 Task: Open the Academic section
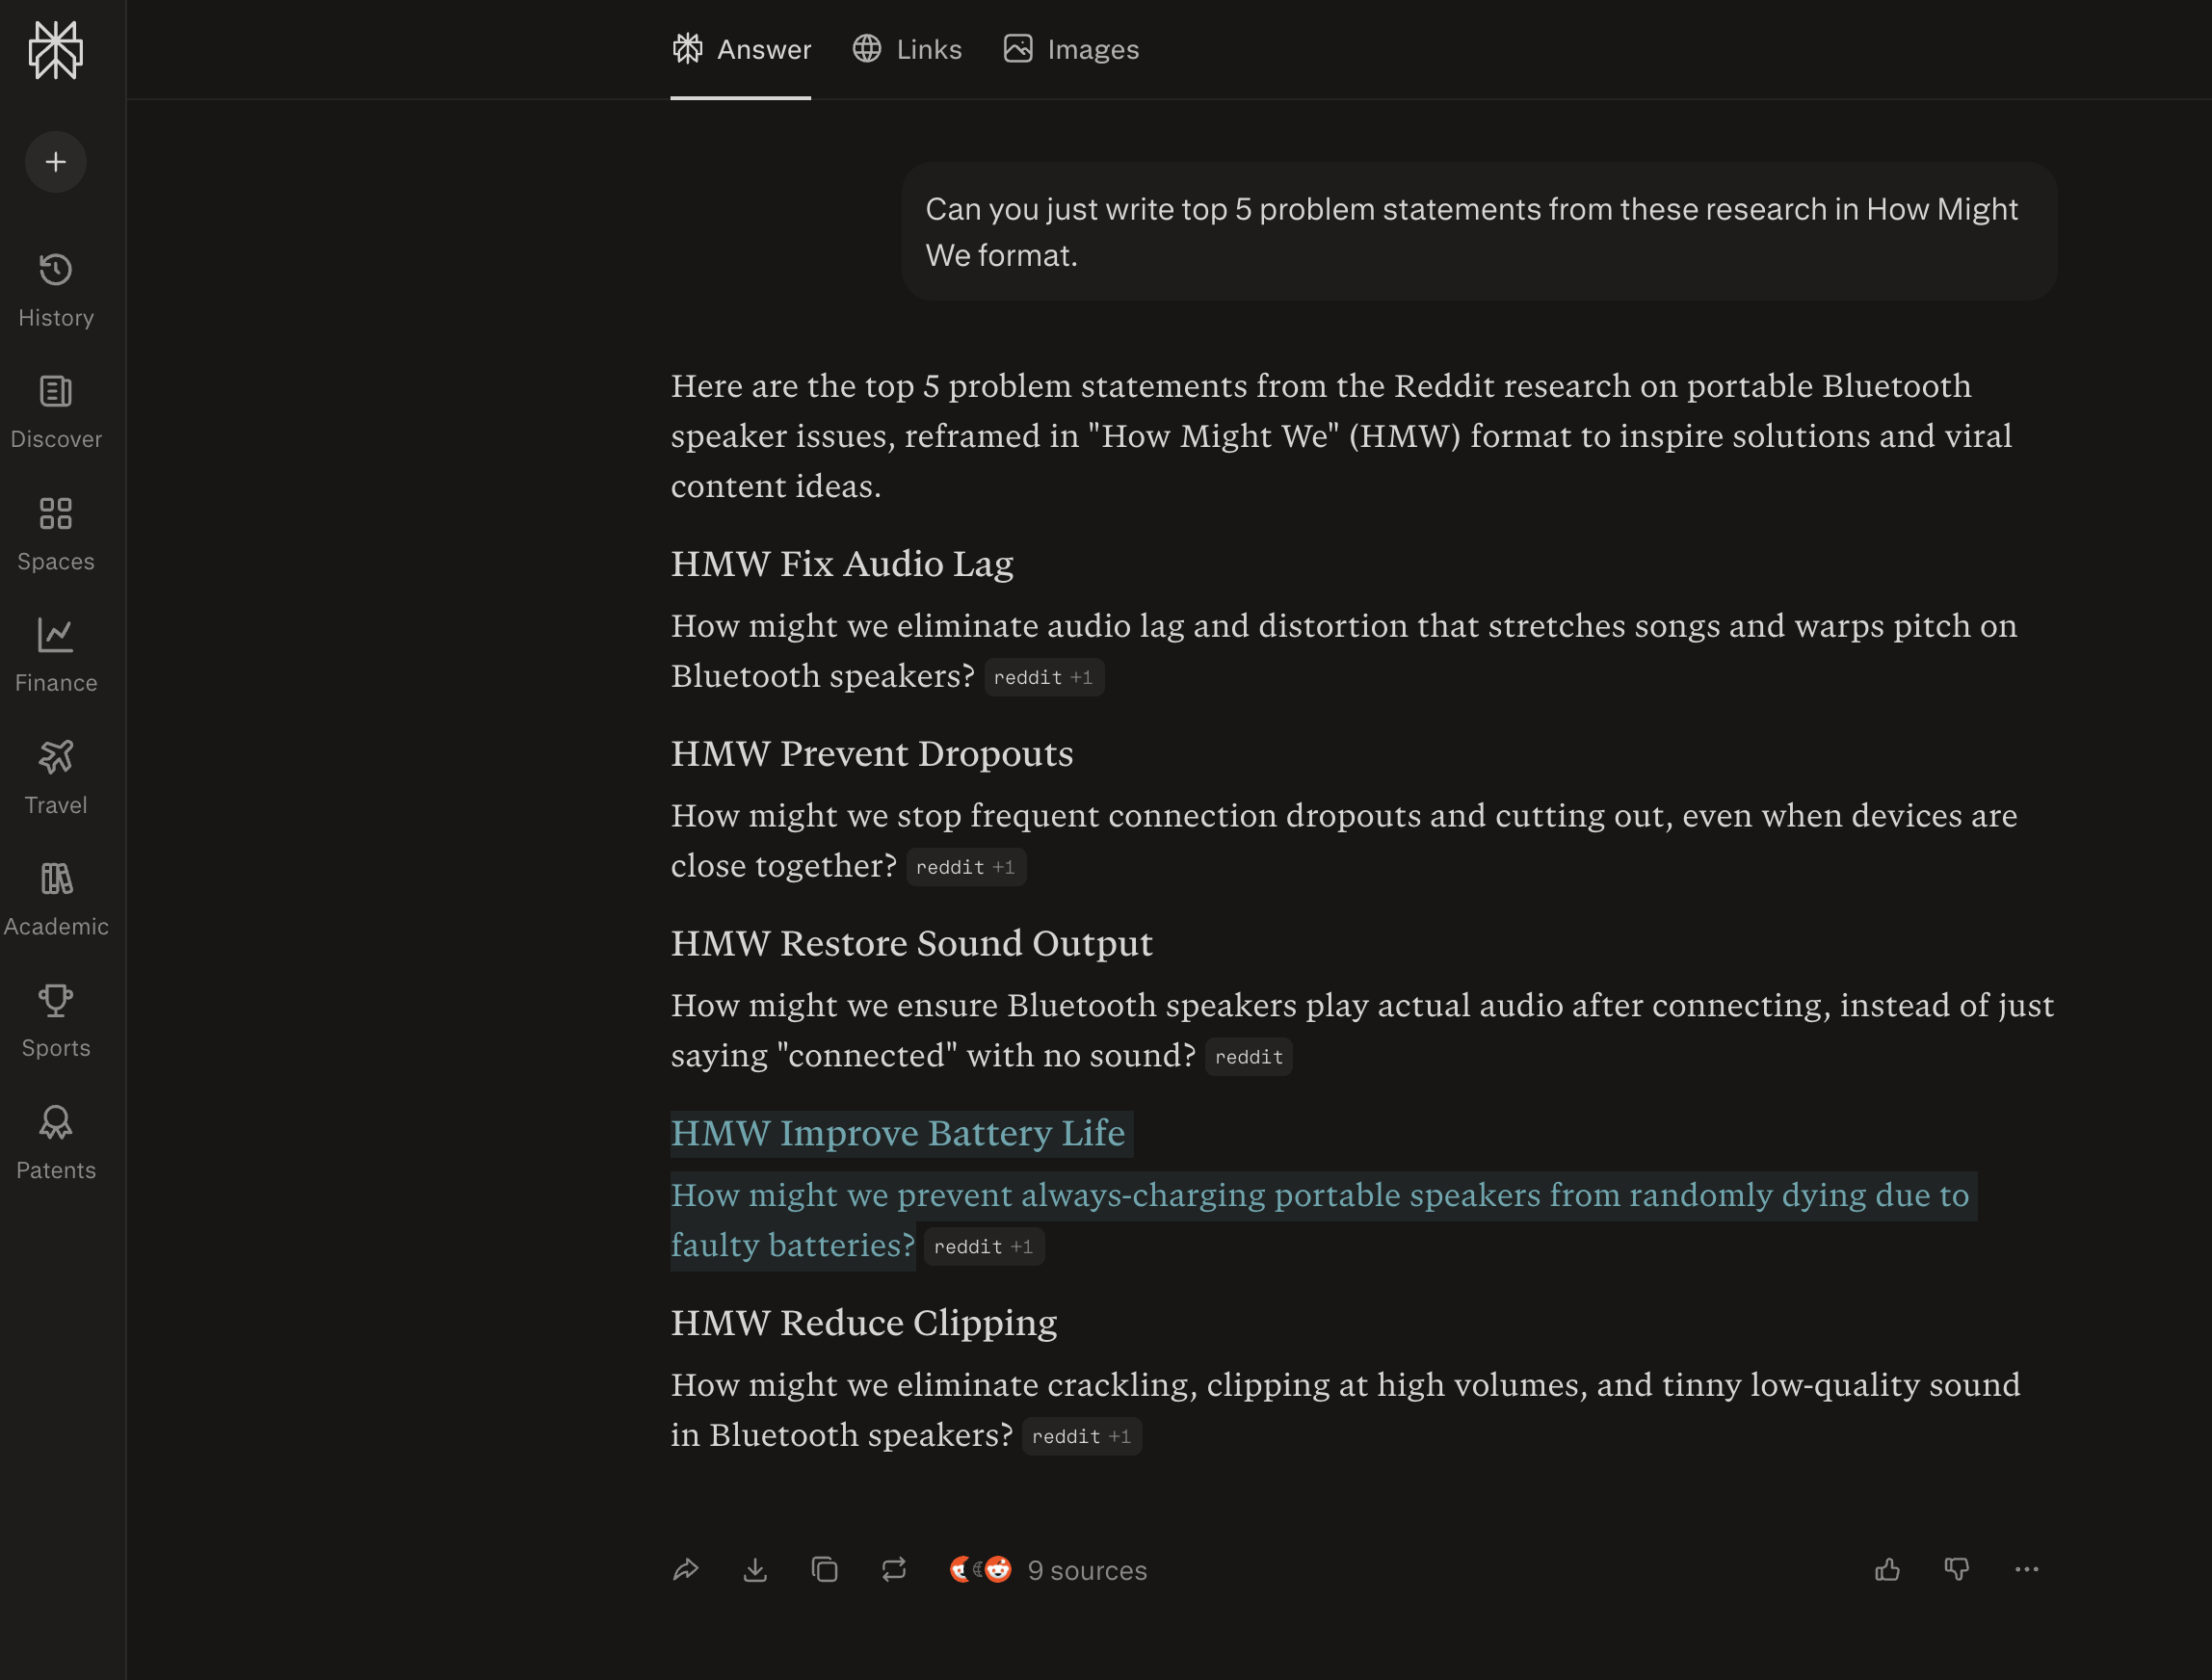(56, 900)
